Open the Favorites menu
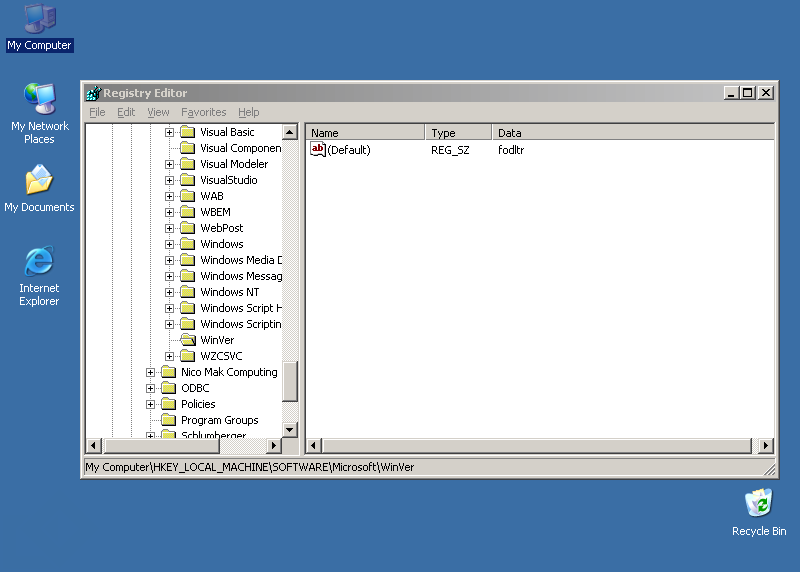 (x=204, y=112)
